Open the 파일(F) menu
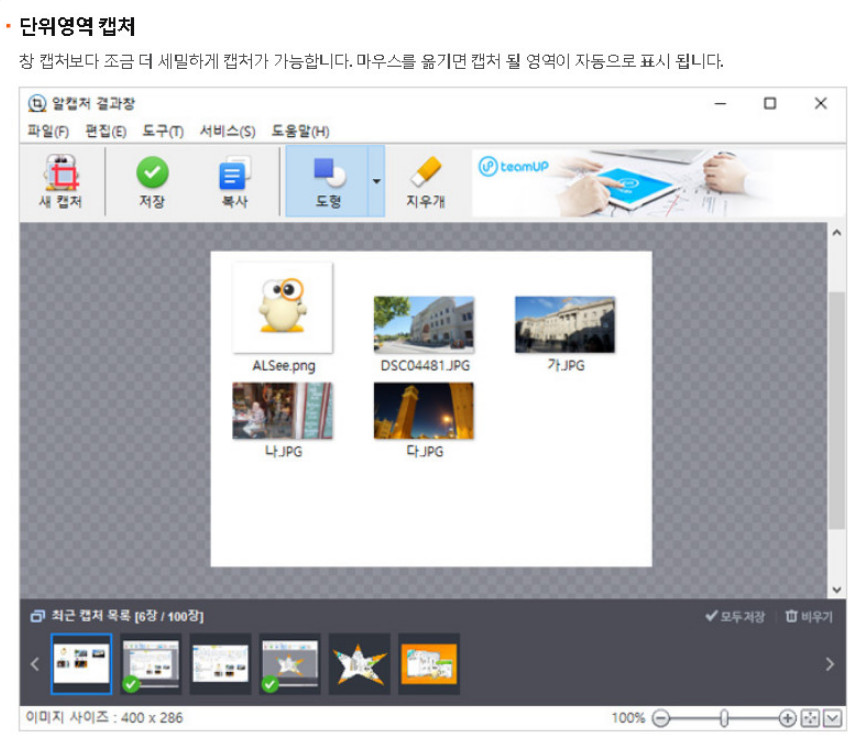 [48, 131]
